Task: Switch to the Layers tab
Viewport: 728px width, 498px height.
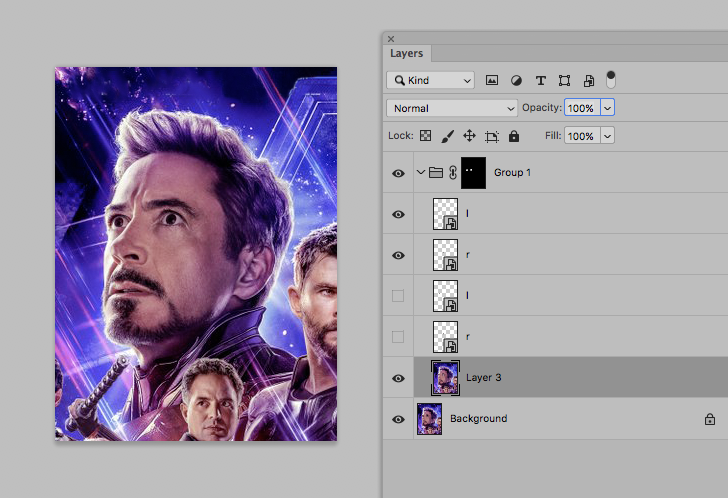Action: coord(407,53)
